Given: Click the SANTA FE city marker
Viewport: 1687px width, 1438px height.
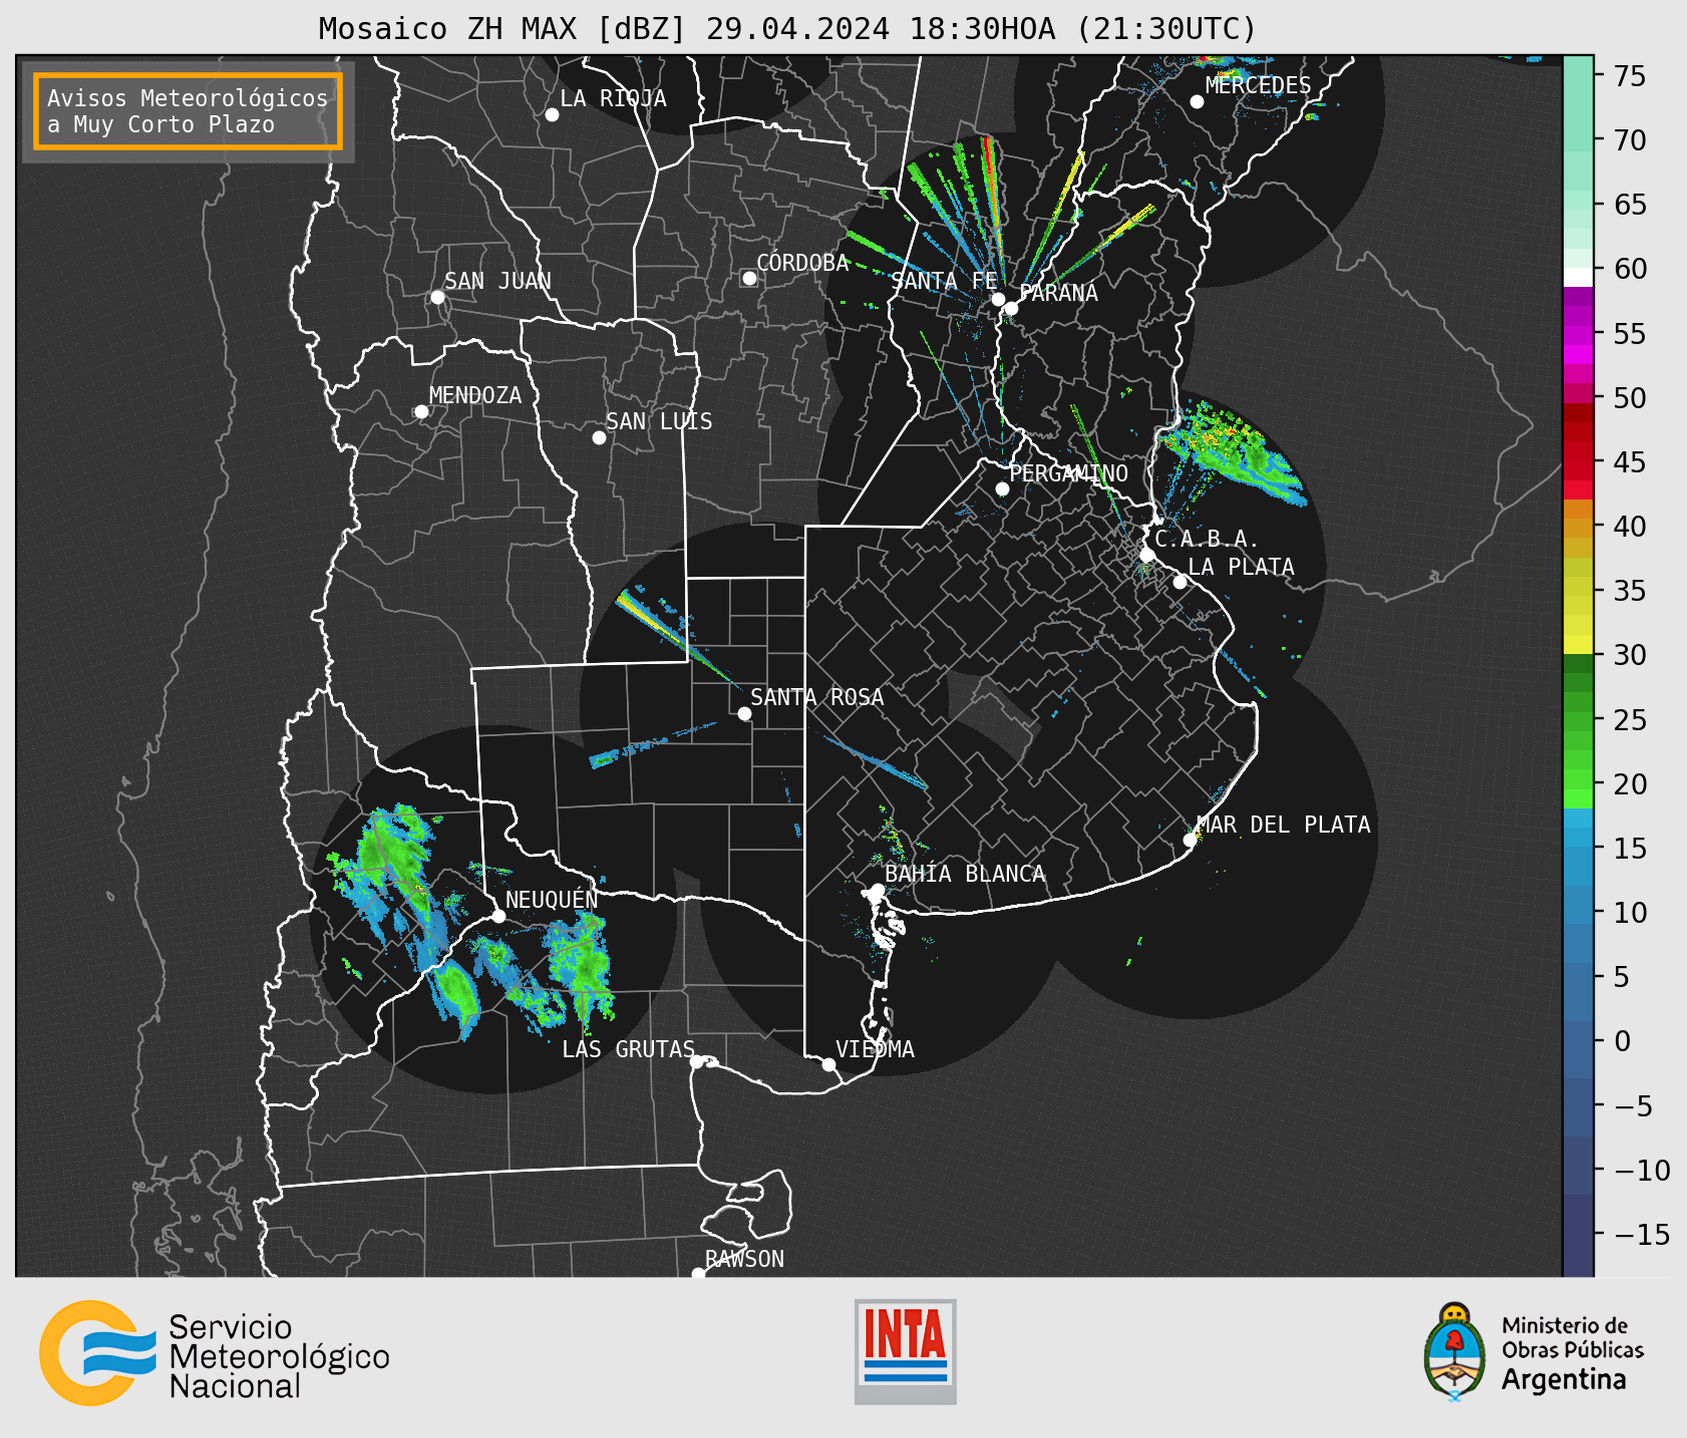Looking at the screenshot, I should [x=998, y=299].
